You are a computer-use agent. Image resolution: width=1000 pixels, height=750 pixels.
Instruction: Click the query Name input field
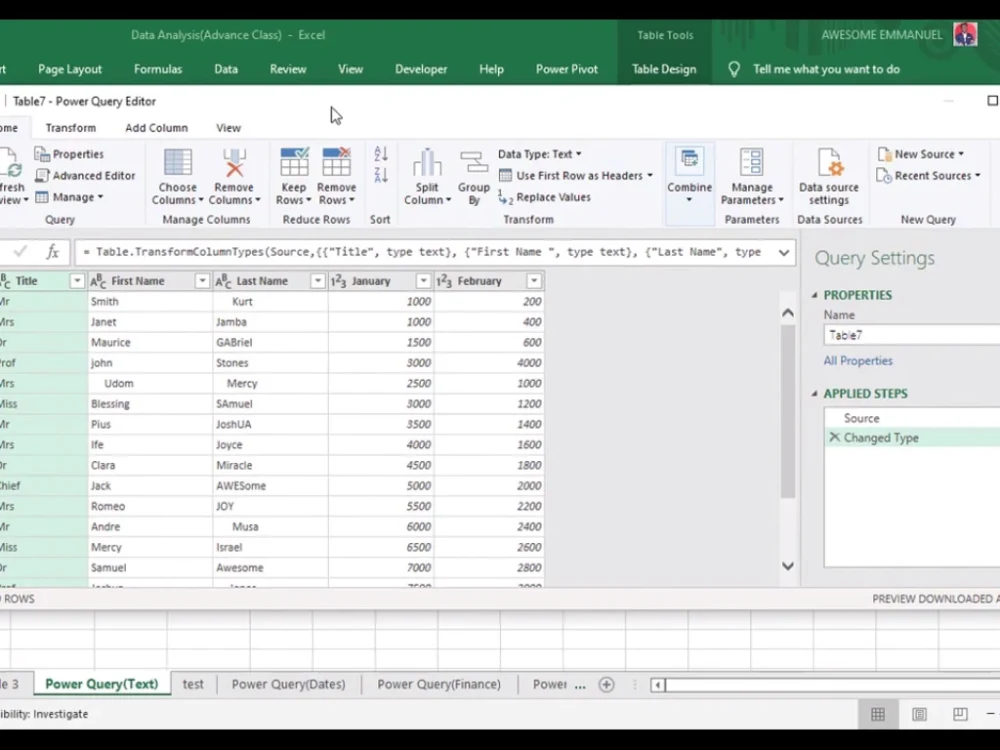(x=912, y=335)
